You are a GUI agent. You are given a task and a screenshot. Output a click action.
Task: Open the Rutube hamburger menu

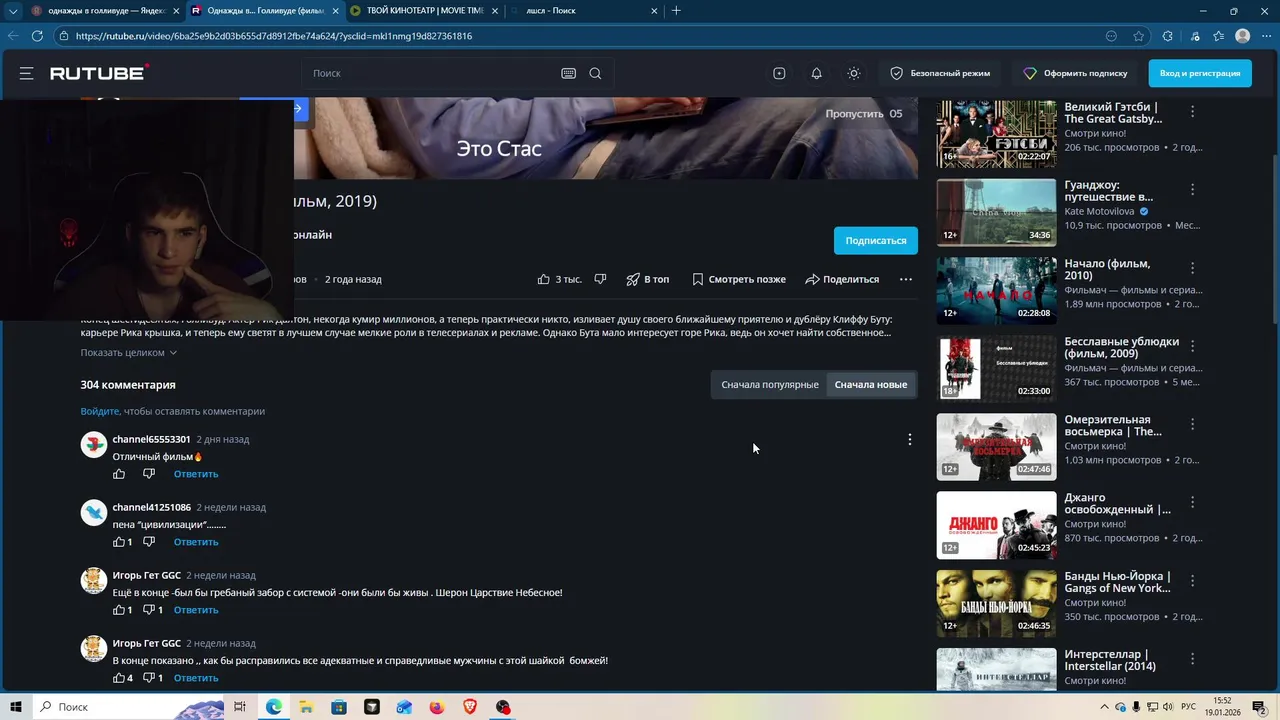point(27,73)
